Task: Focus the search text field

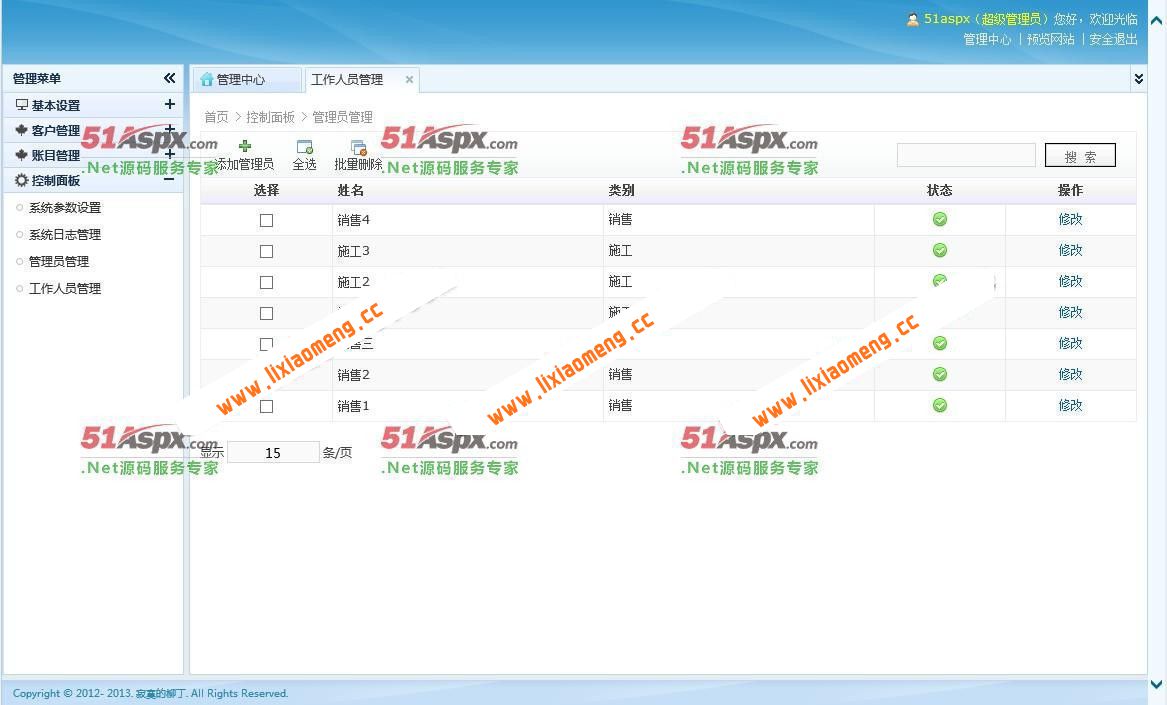Action: [966, 155]
